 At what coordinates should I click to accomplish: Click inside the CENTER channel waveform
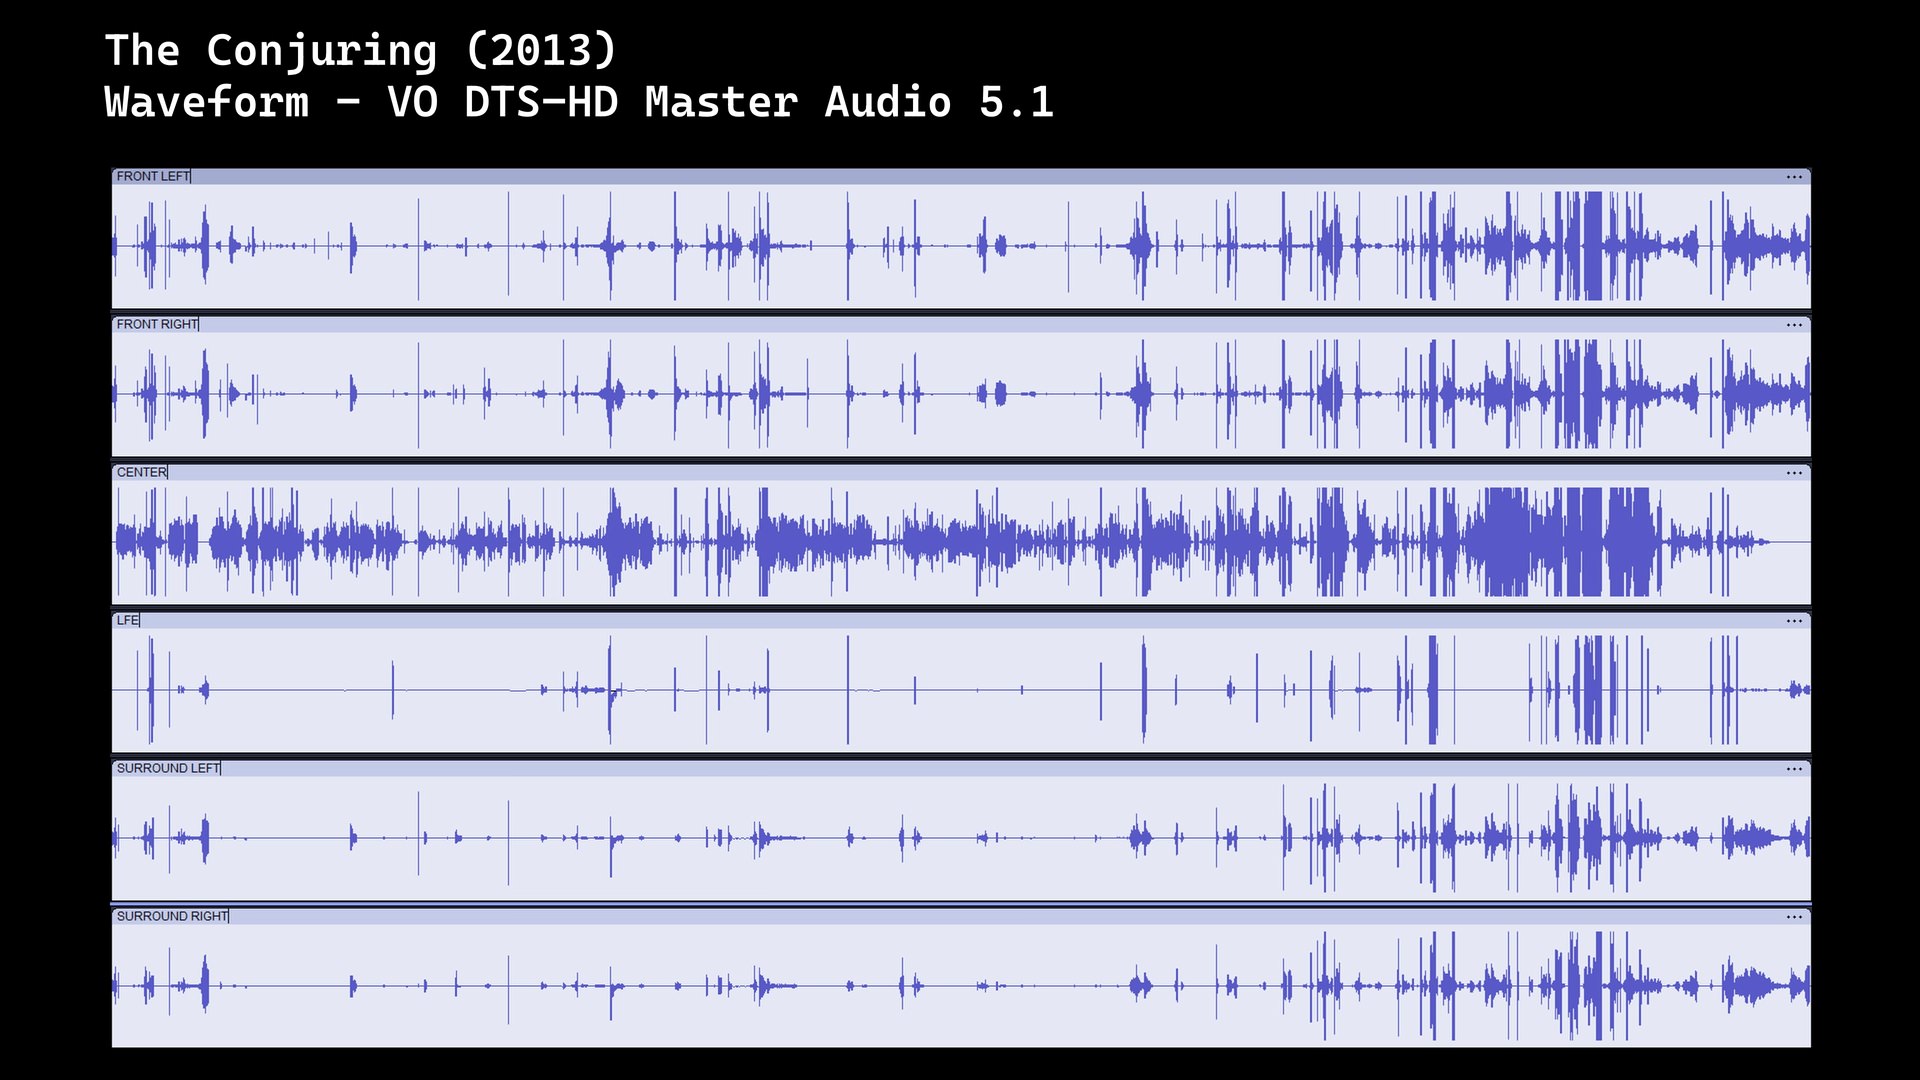coord(961,542)
